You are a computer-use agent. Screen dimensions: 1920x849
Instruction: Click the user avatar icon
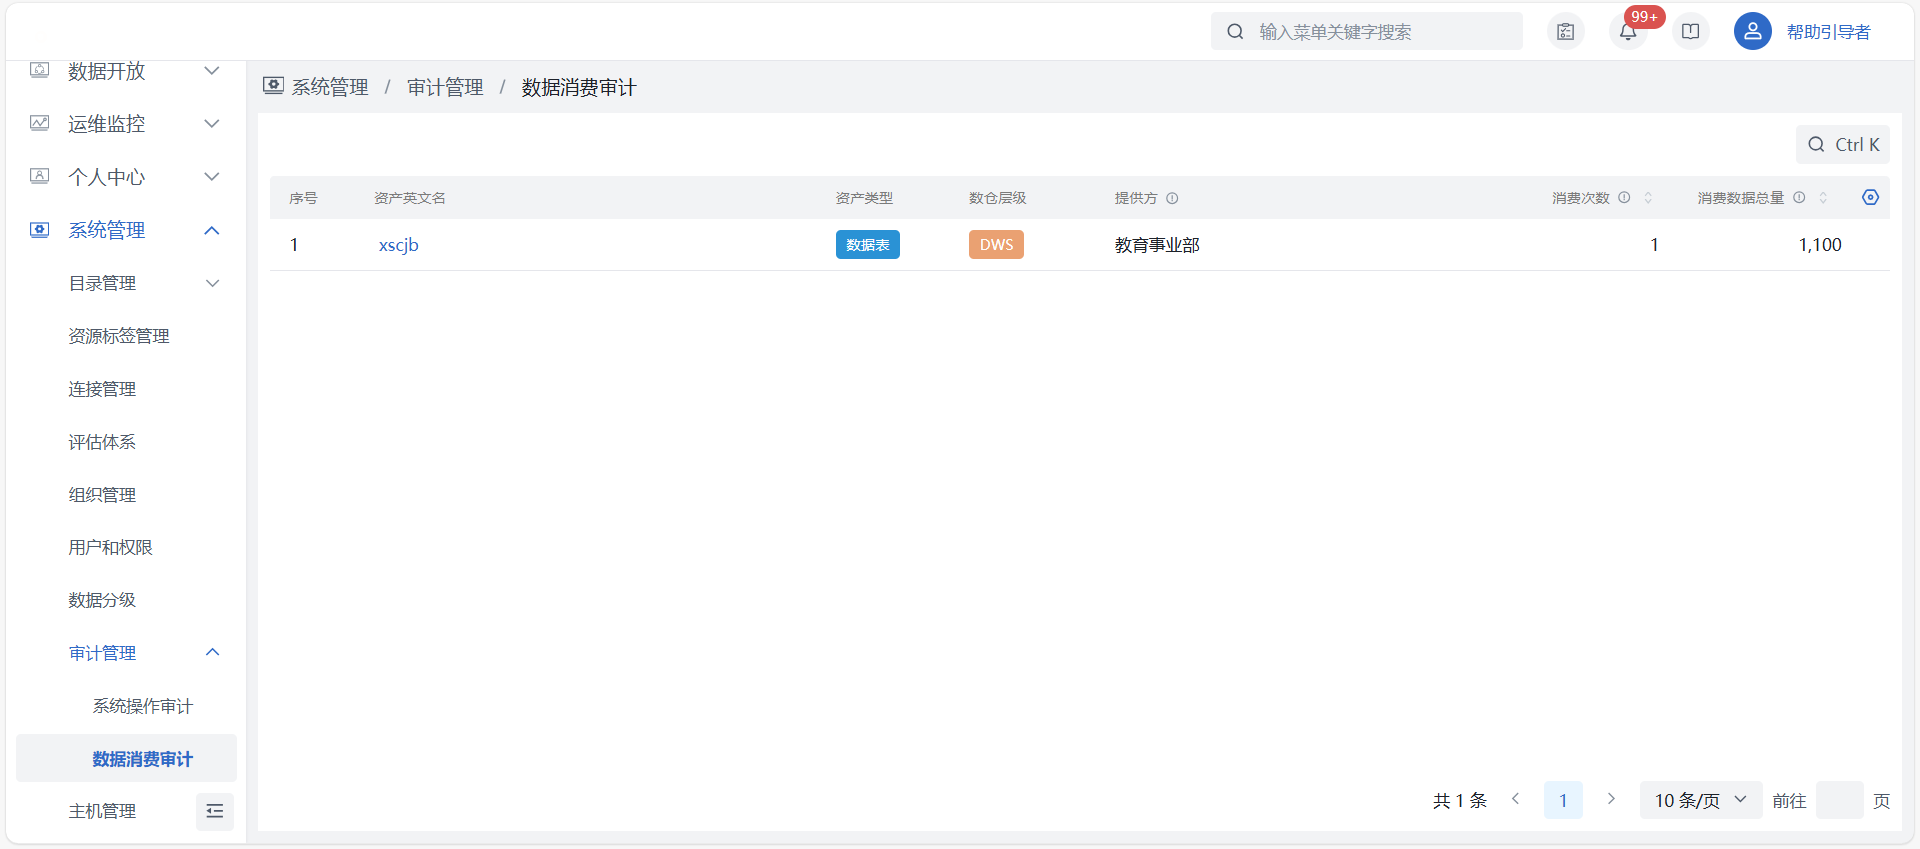tap(1752, 32)
